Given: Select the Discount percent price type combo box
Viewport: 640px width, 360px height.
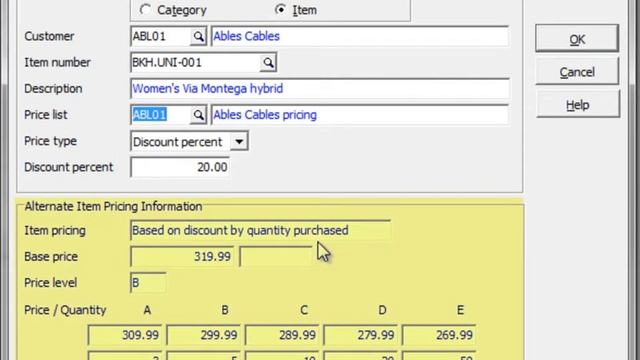Looking at the screenshot, I should pyautogui.click(x=189, y=142).
